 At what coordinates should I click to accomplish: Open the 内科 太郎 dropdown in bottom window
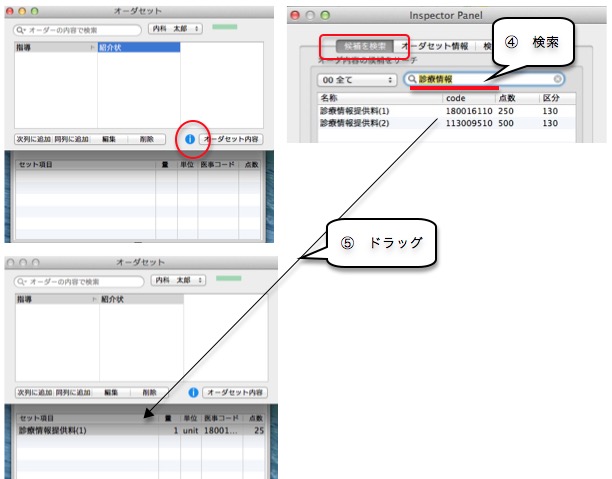[x=176, y=281]
